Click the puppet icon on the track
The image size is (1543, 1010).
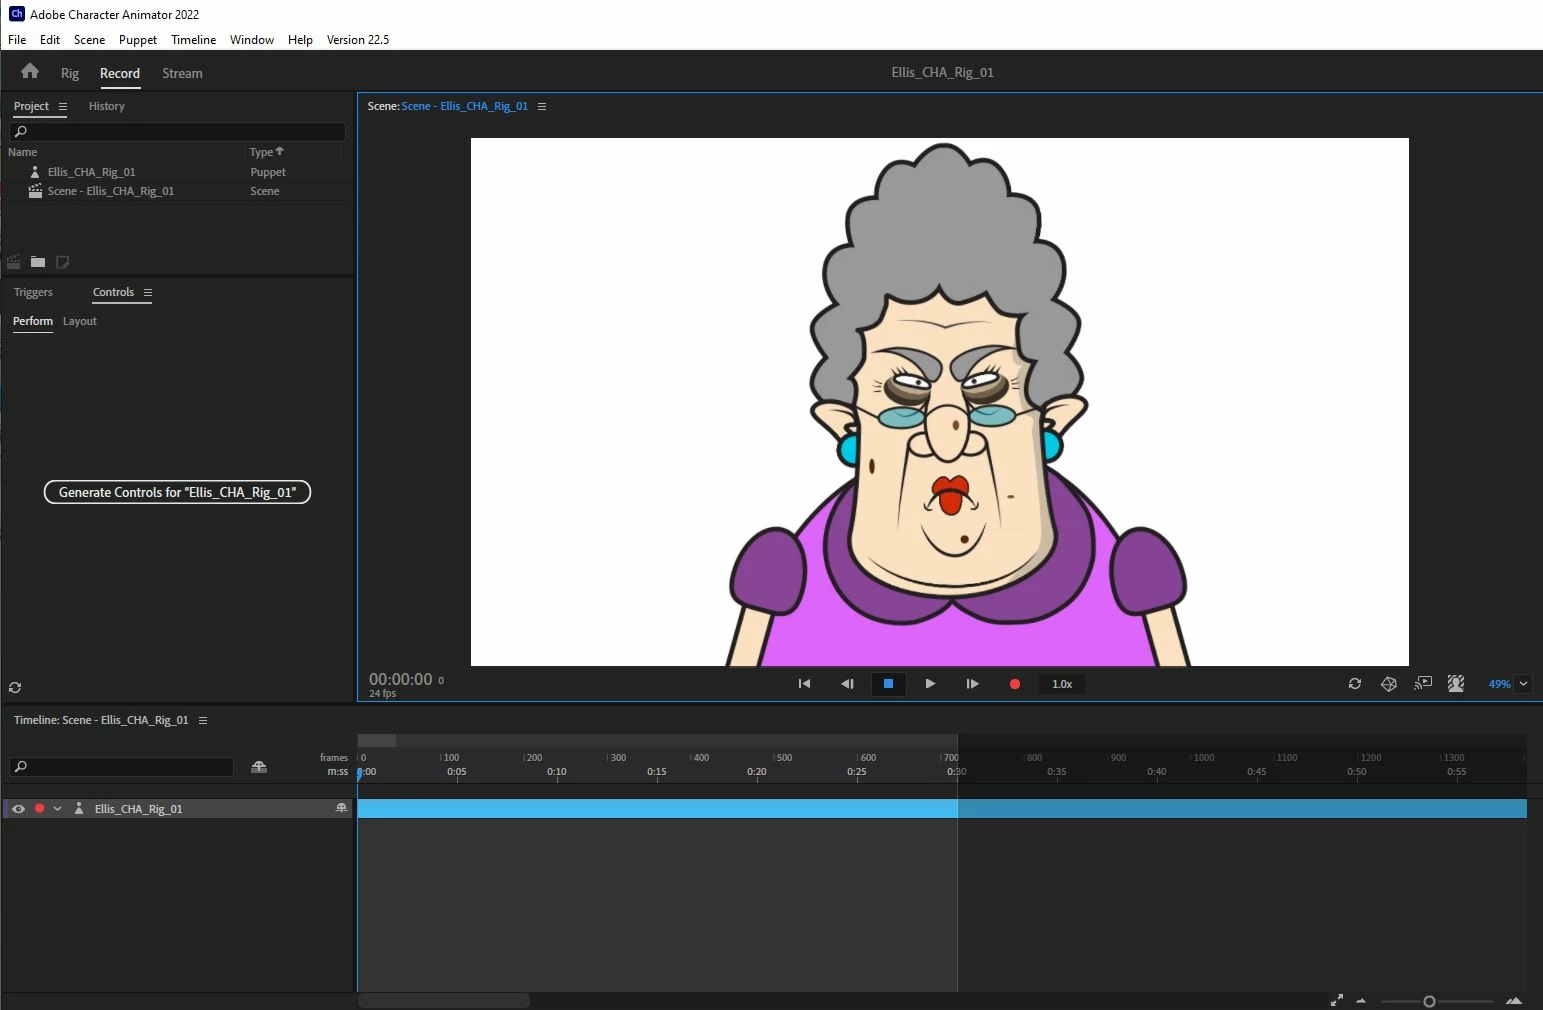[79, 808]
